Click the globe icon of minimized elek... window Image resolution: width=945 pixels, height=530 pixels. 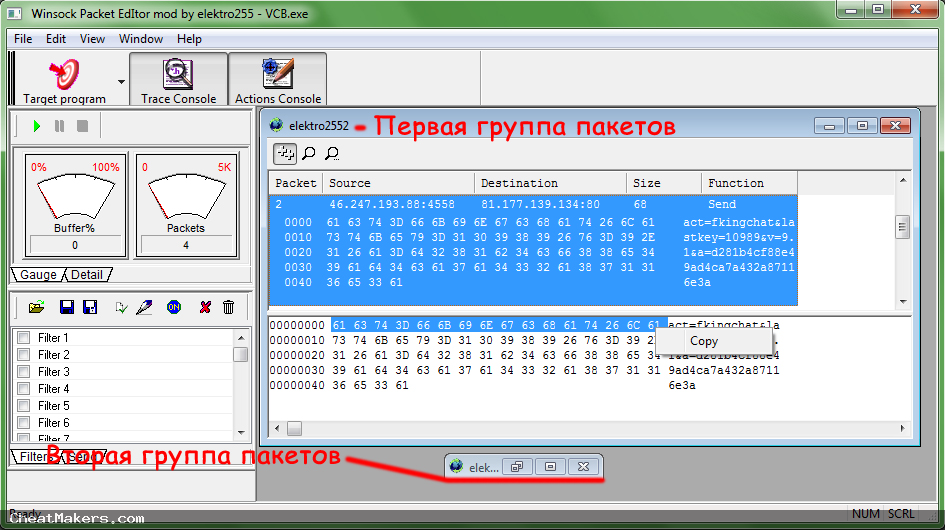click(x=457, y=467)
